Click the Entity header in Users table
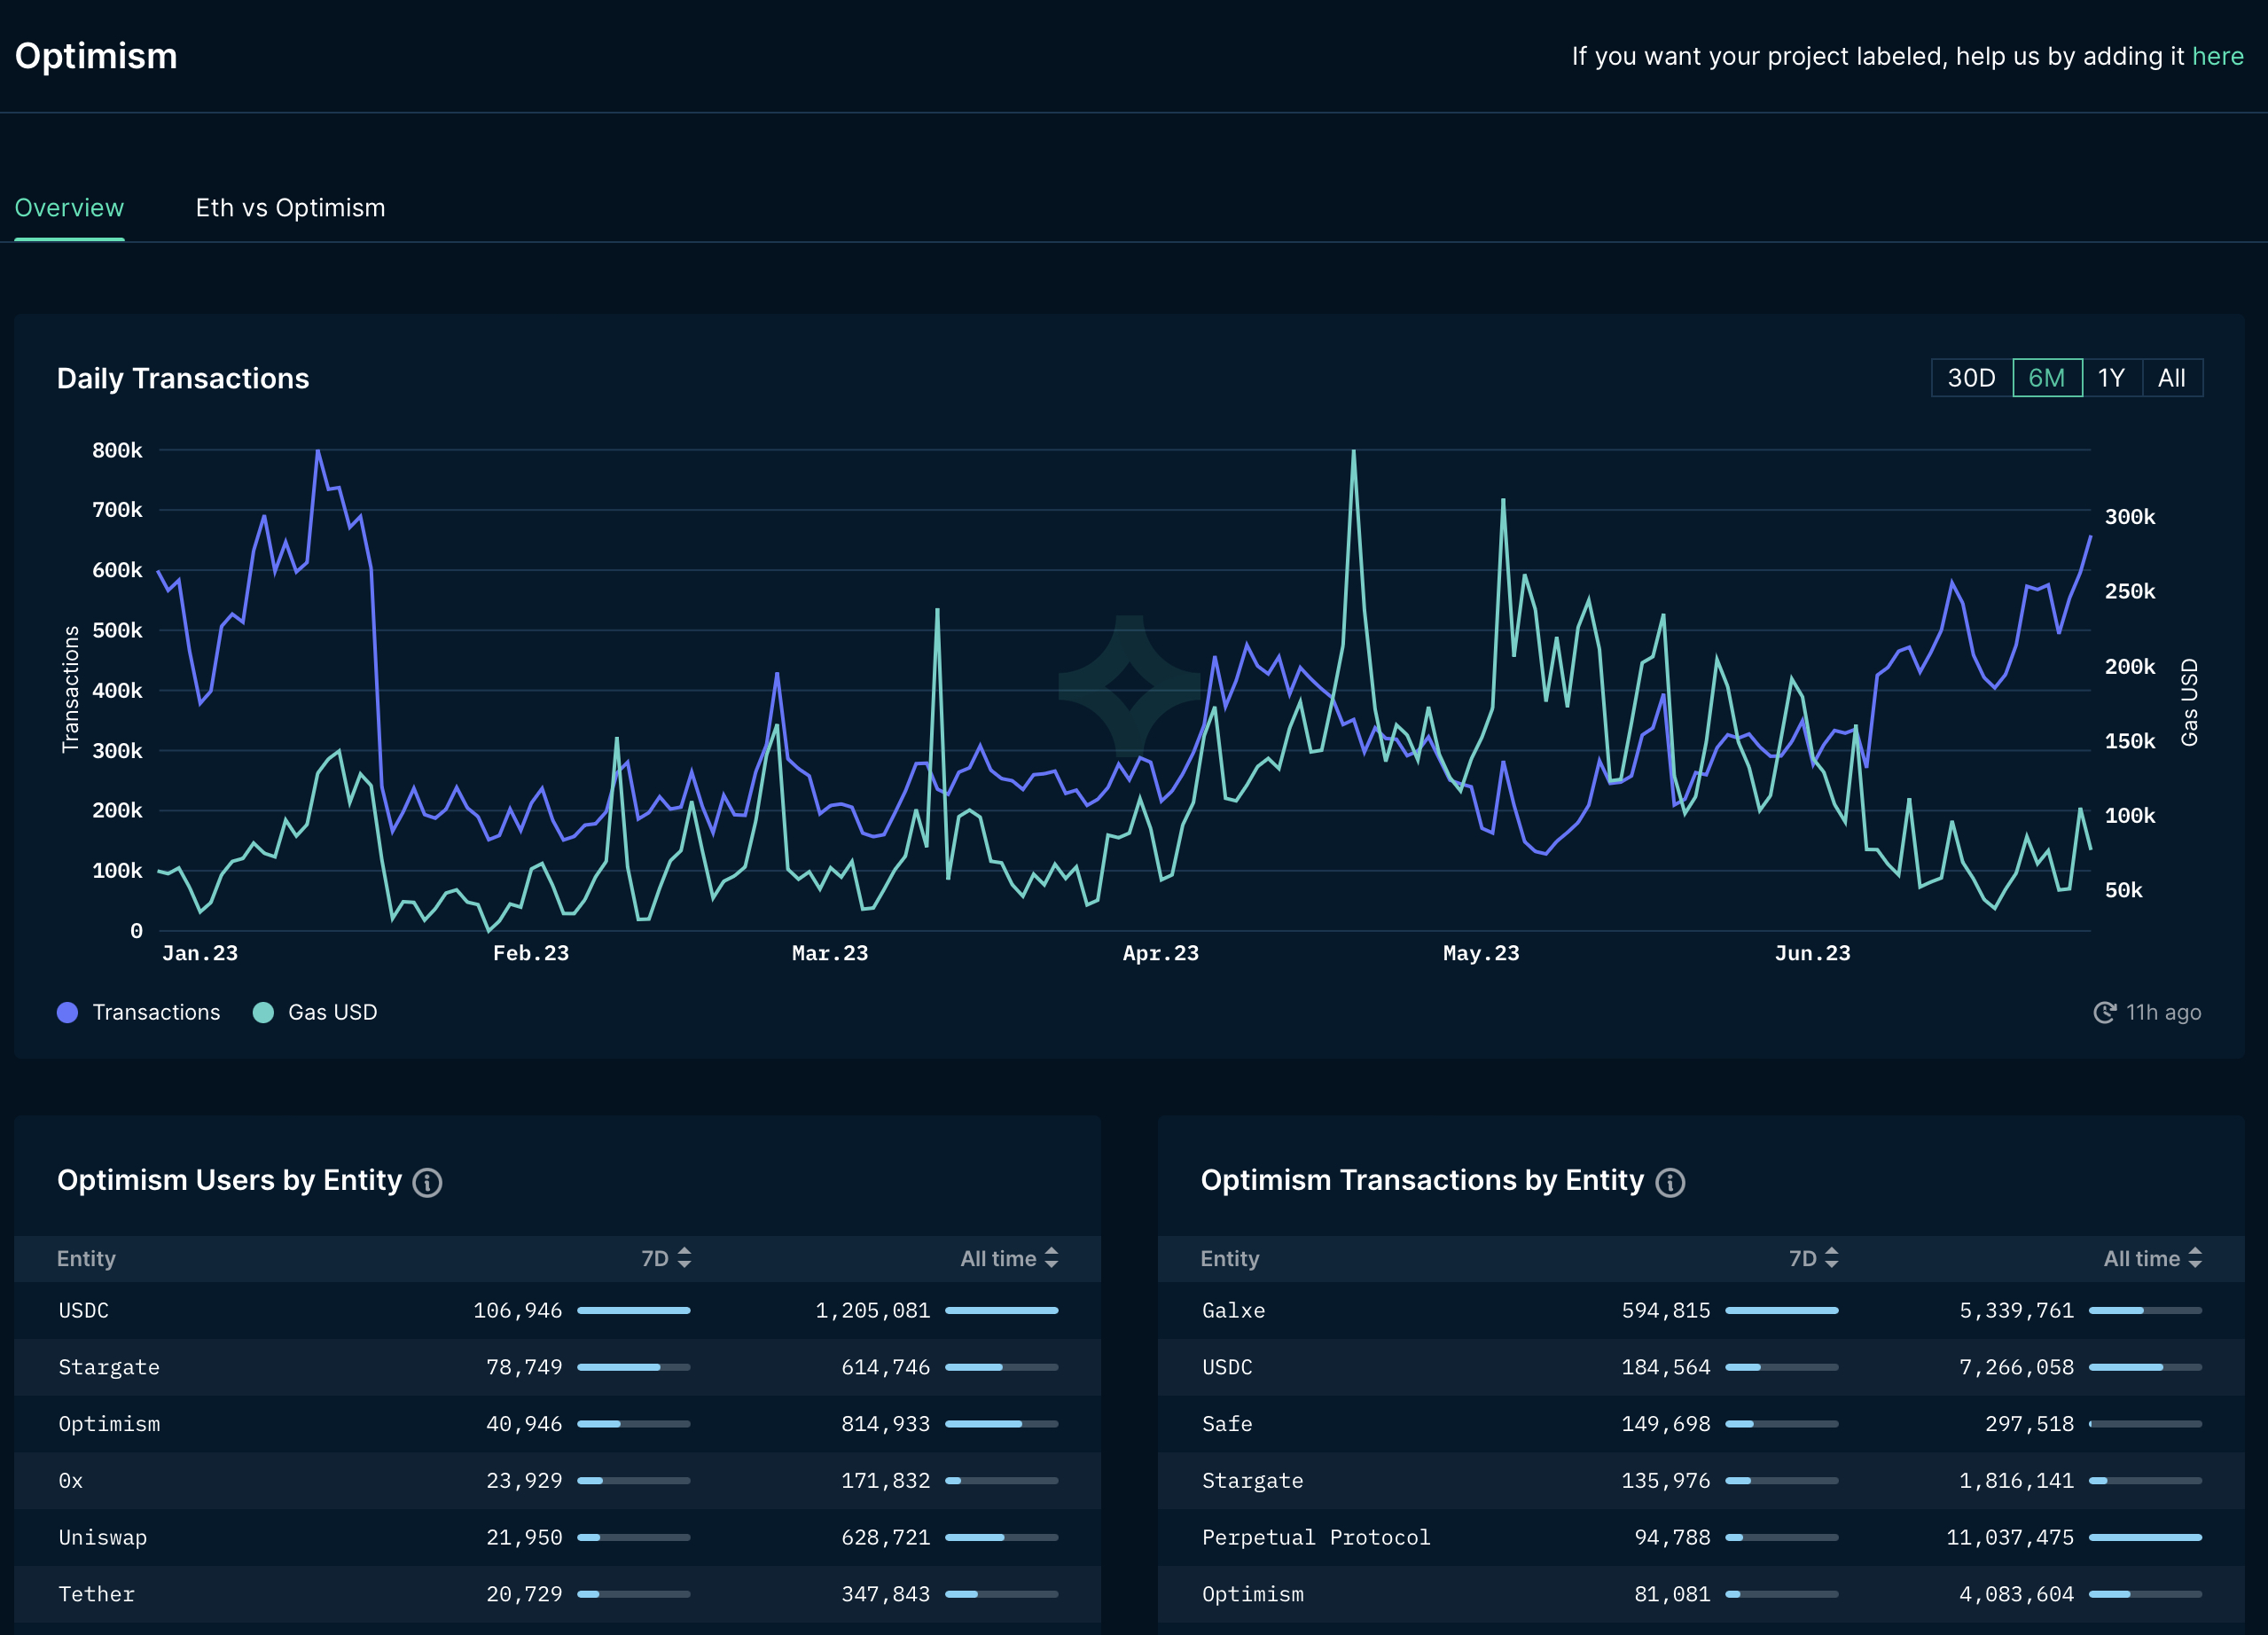2268x1635 pixels. tap(86, 1258)
